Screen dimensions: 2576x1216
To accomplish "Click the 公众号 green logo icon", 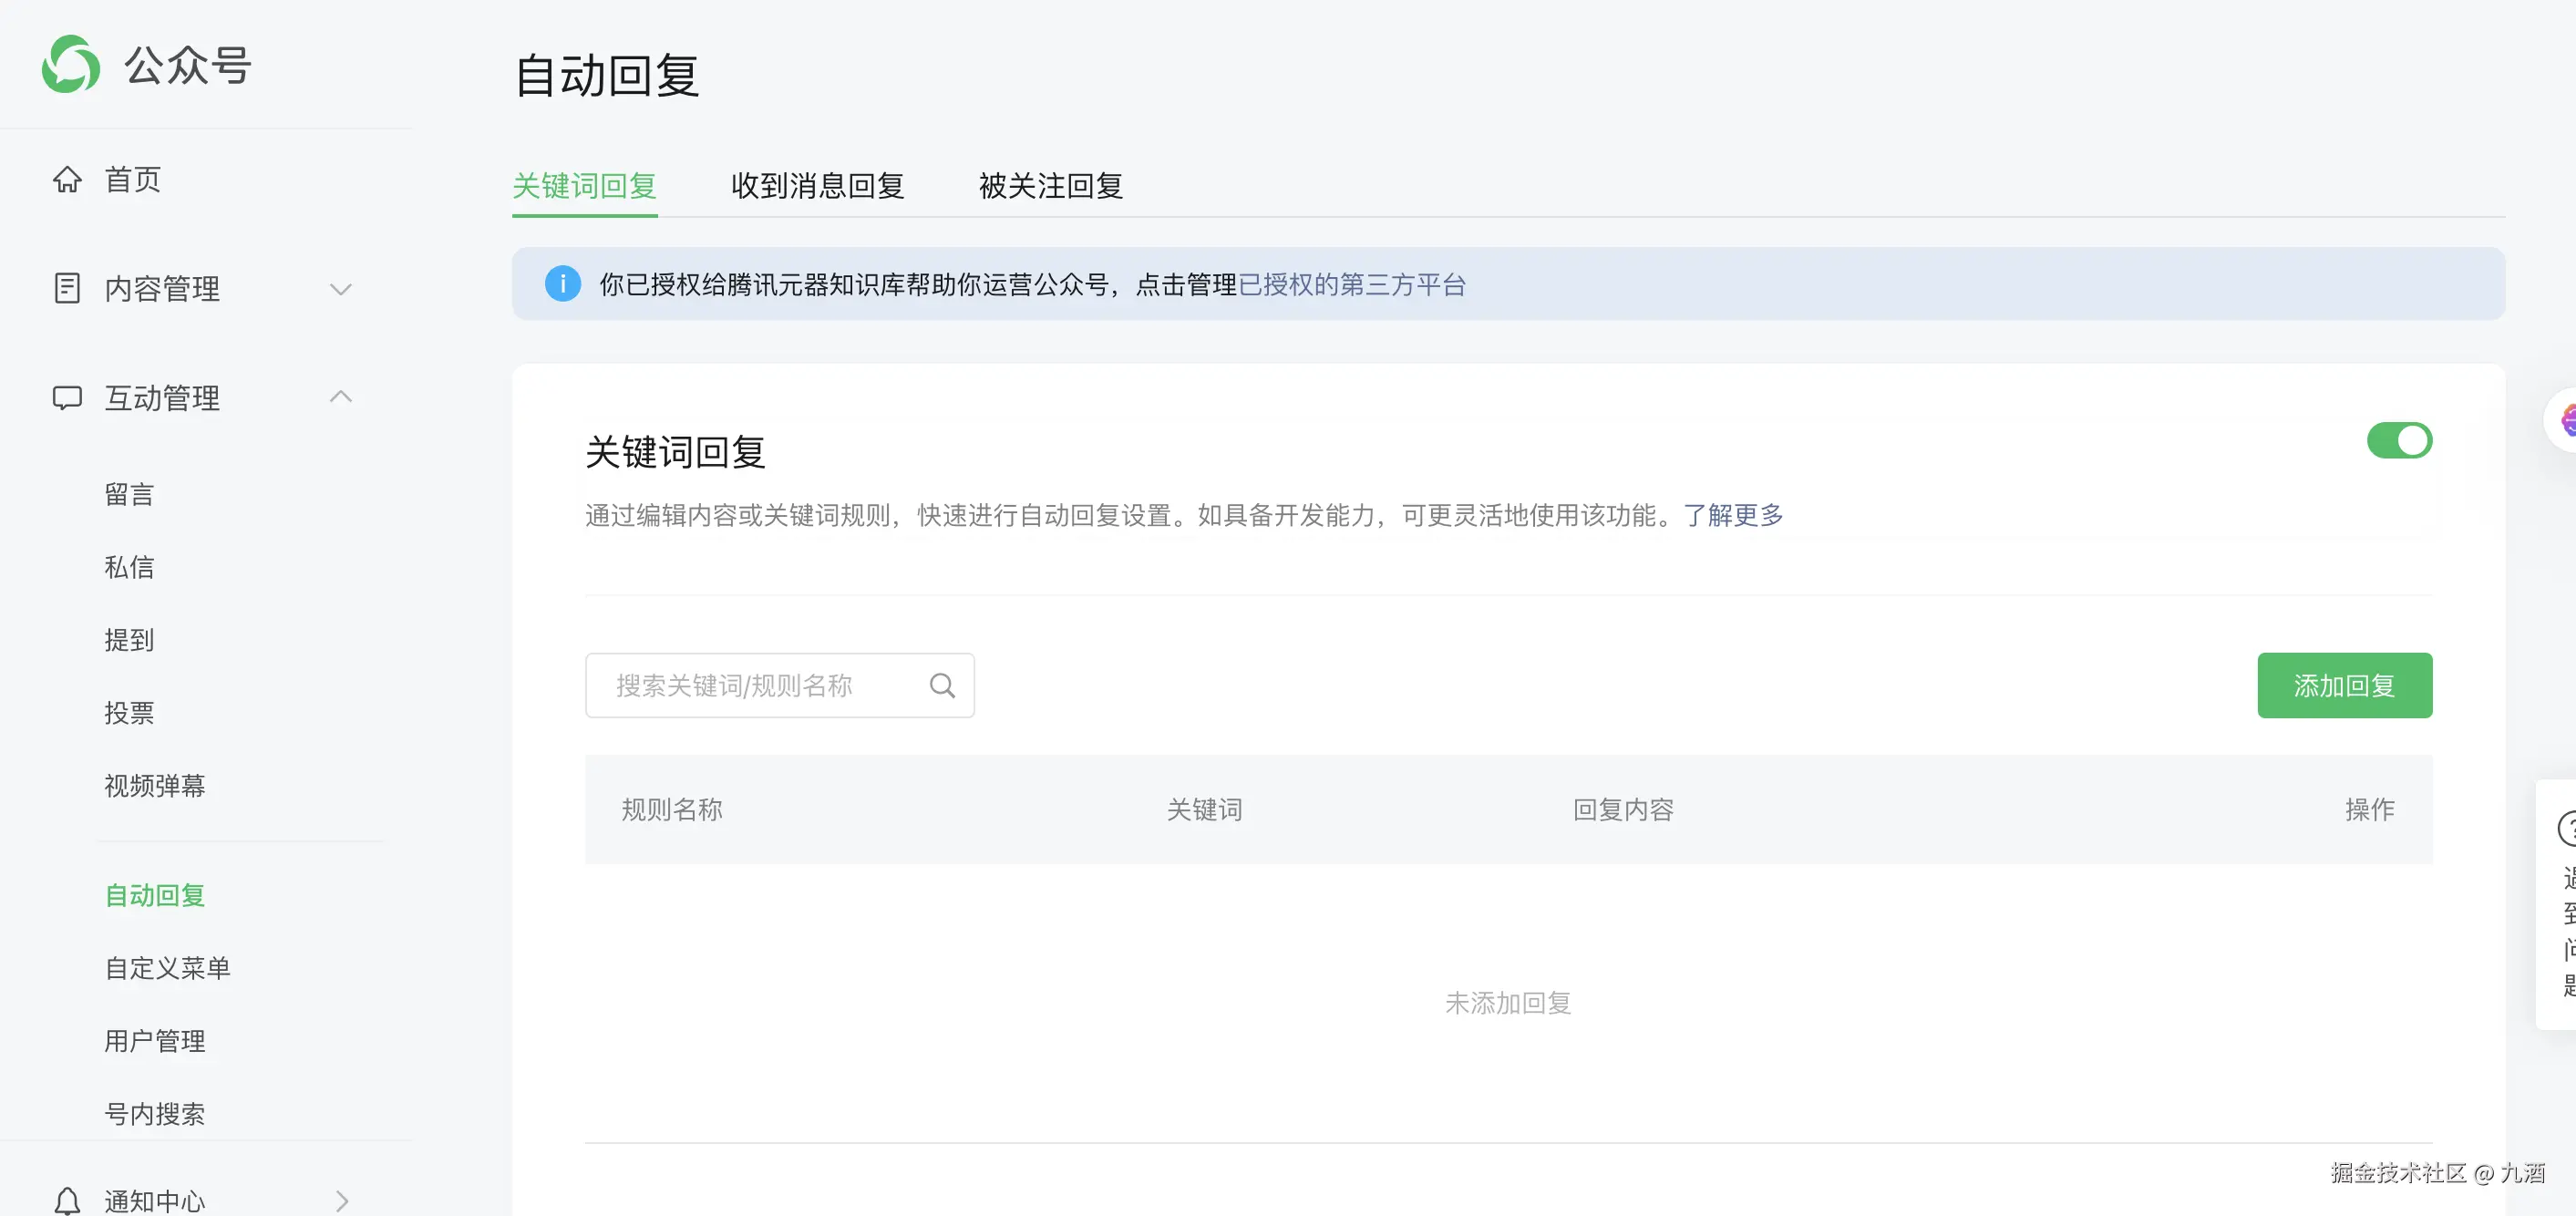I will 71,65.
